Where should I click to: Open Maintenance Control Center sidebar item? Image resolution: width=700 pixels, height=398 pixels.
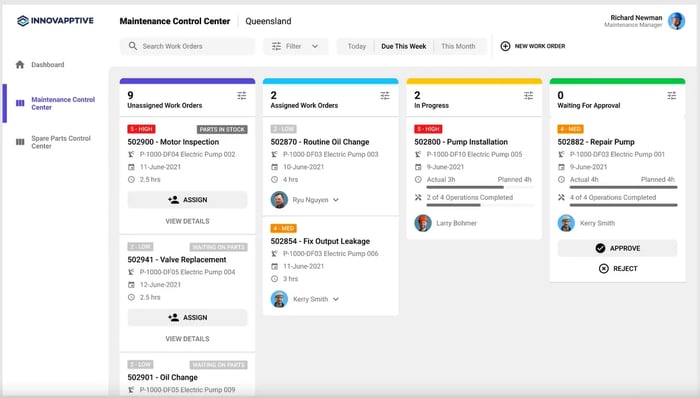63,104
